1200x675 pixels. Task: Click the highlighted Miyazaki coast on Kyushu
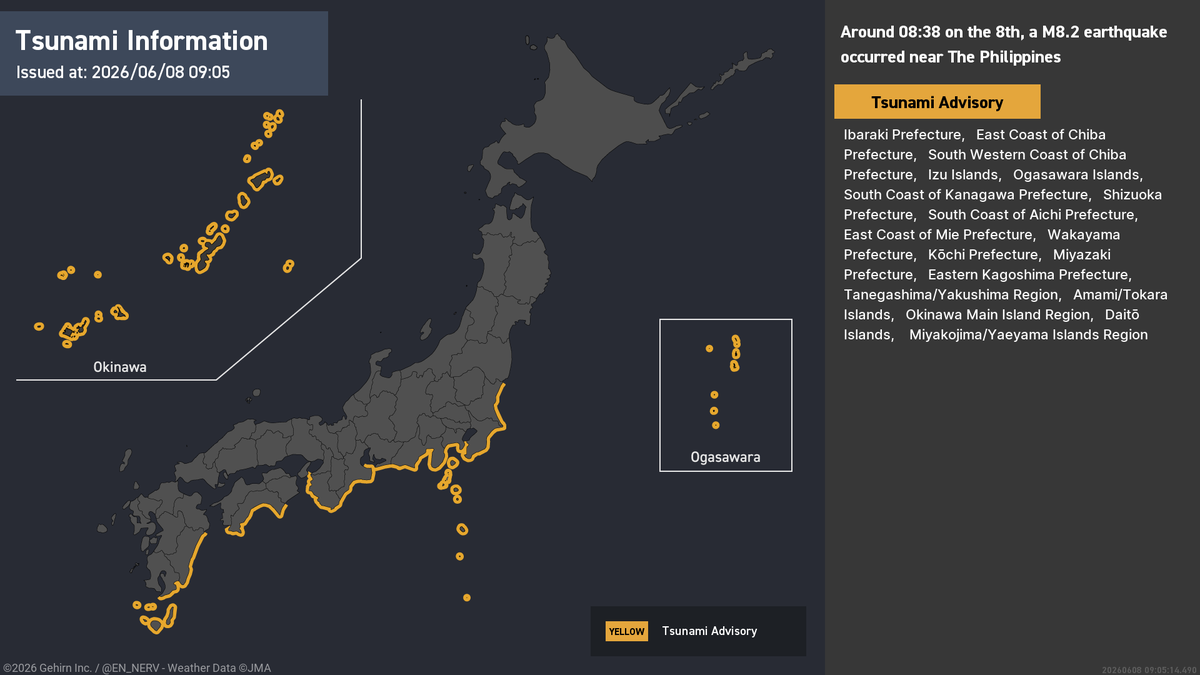(197, 558)
